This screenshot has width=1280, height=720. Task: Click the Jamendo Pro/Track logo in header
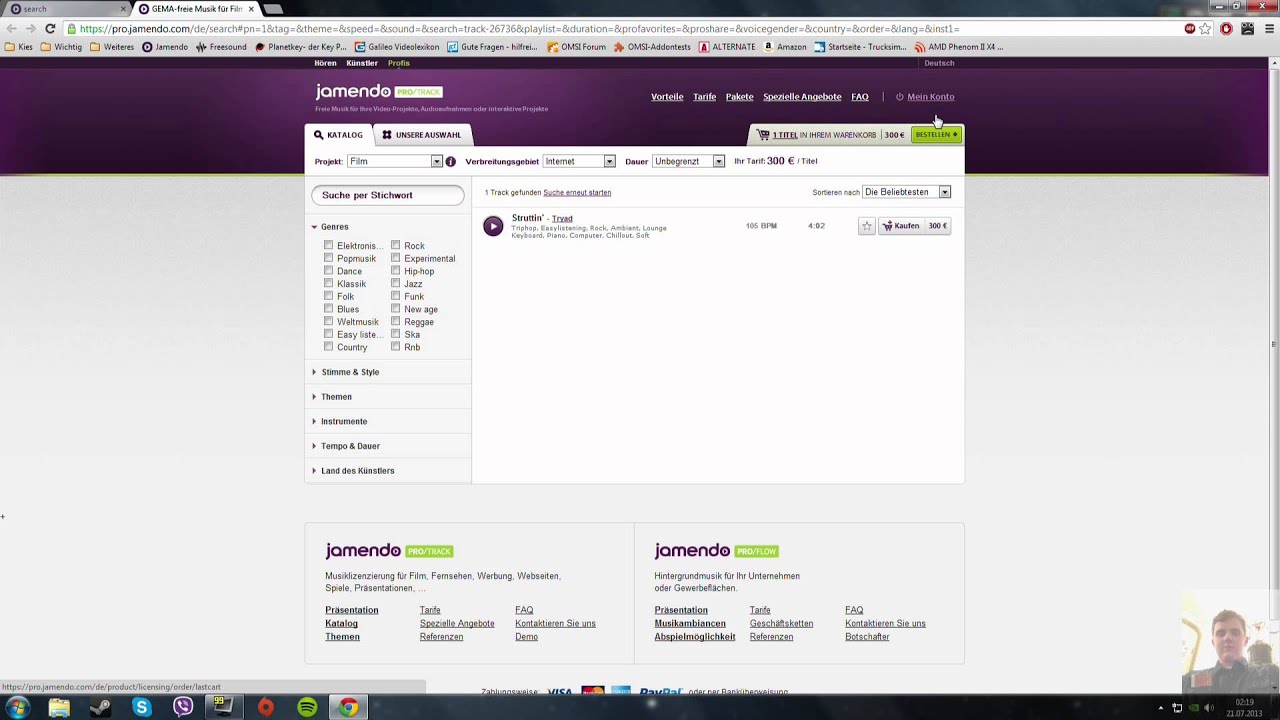(379, 92)
